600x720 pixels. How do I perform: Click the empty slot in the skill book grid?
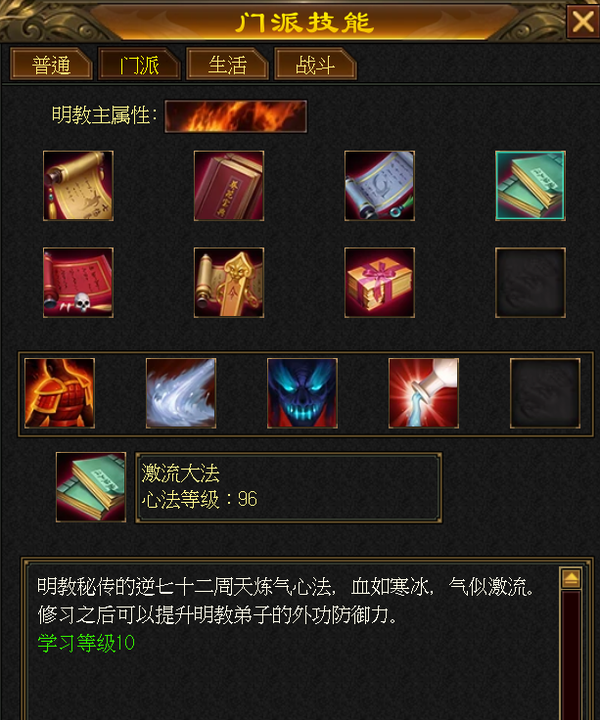click(x=530, y=282)
